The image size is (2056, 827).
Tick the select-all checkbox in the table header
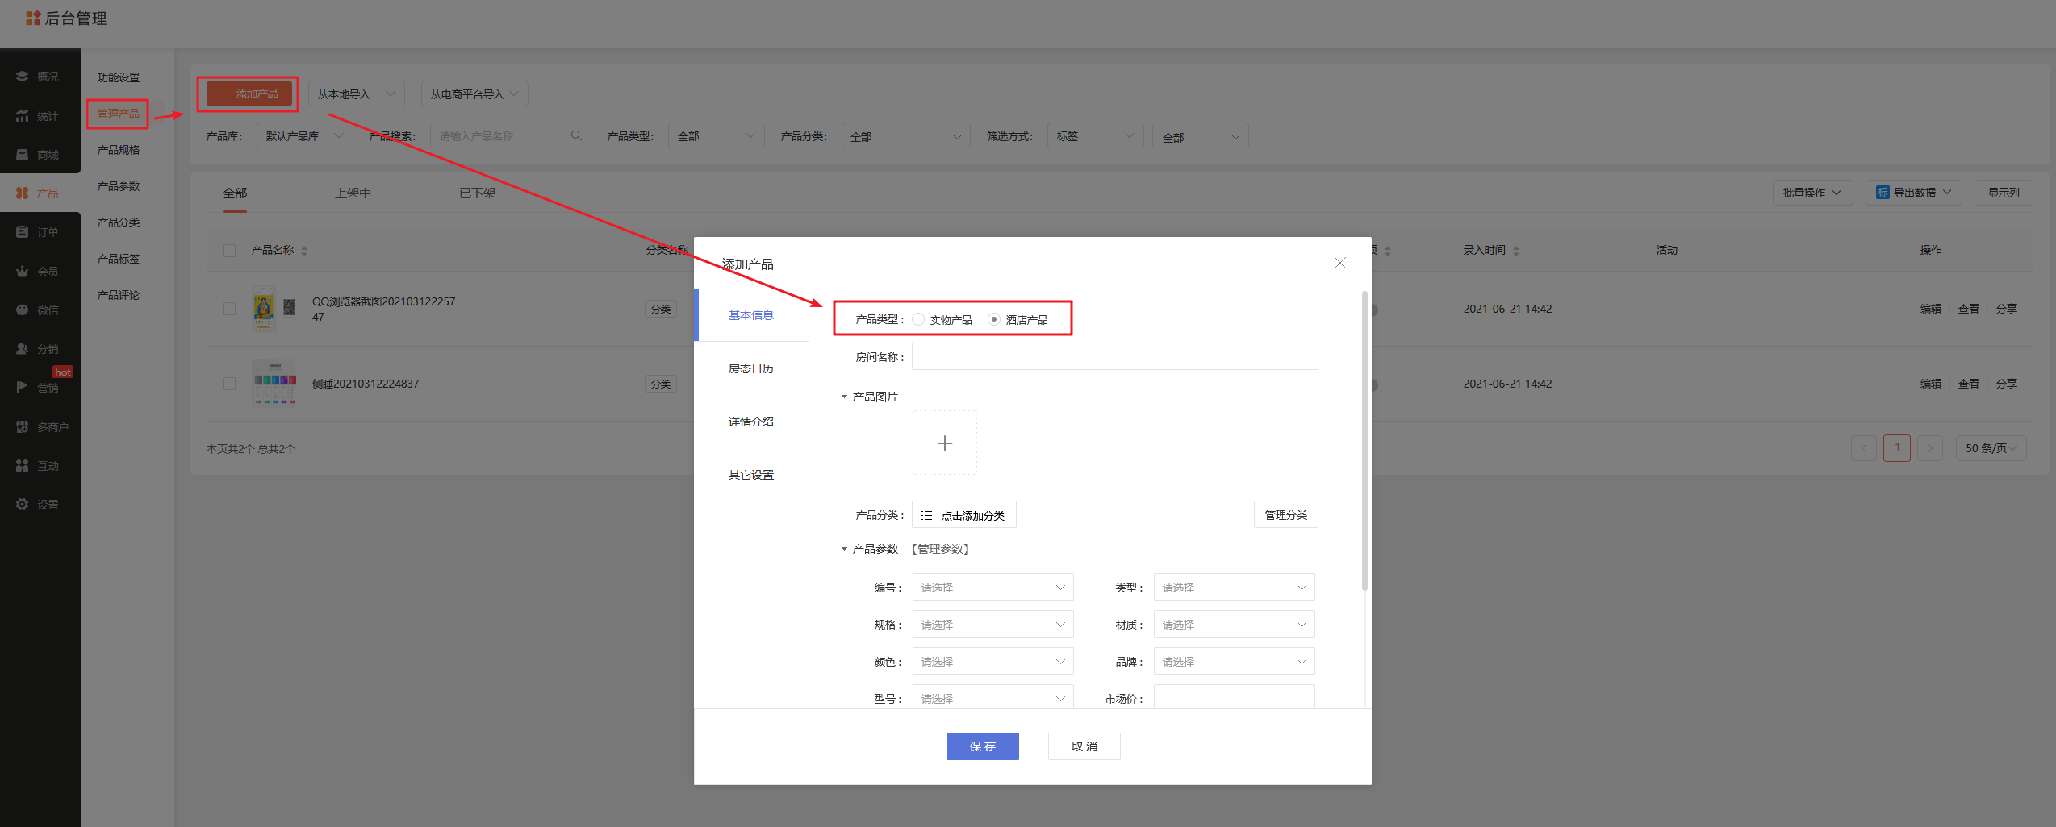pos(229,250)
